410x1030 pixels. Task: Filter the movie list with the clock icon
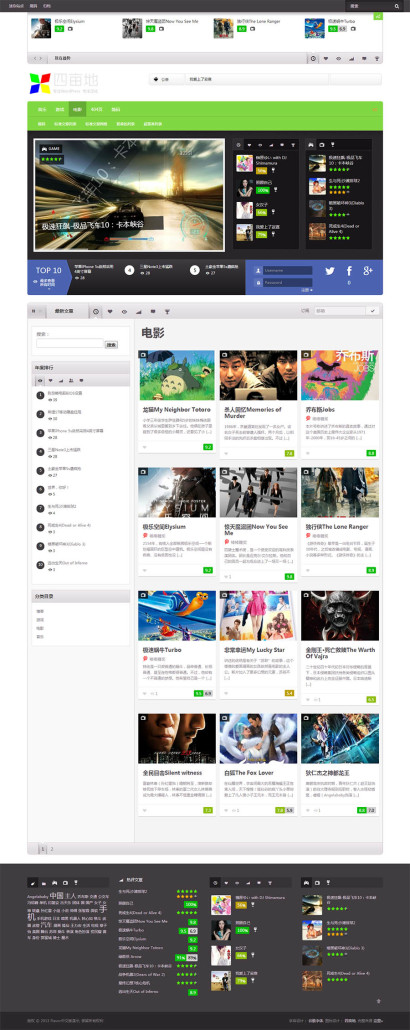pos(96,311)
